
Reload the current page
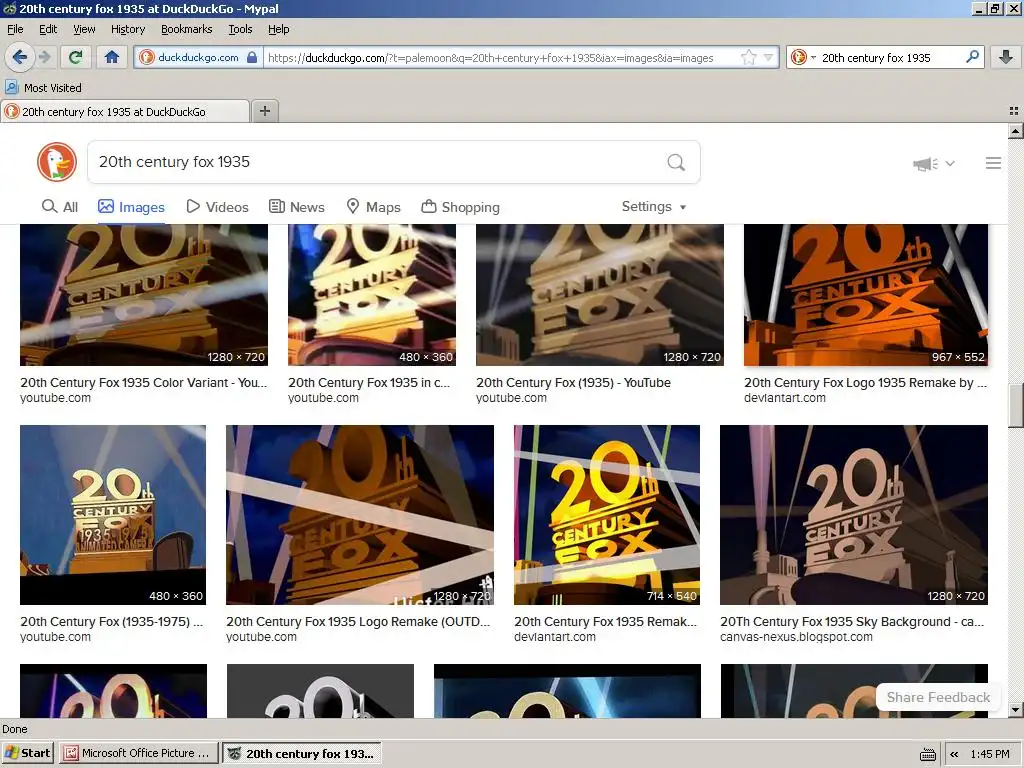(x=75, y=57)
